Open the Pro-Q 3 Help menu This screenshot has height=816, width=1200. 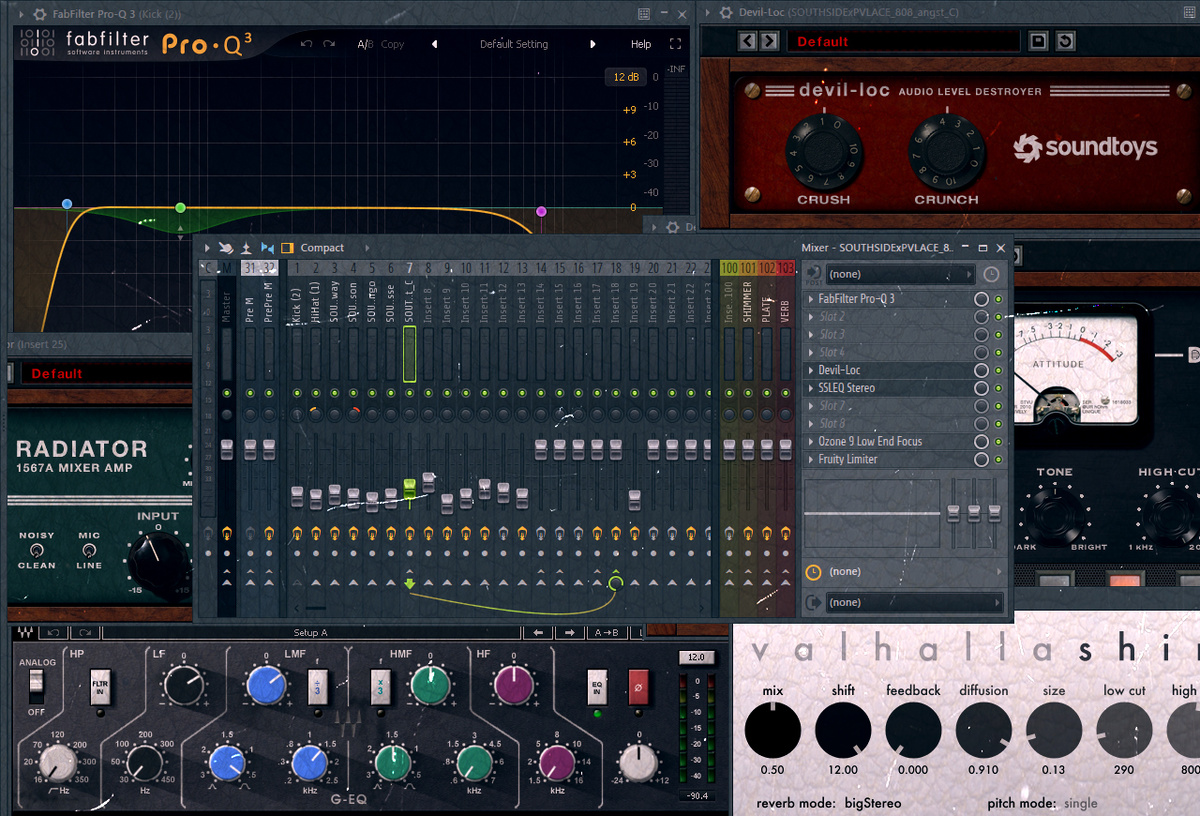[x=641, y=44]
